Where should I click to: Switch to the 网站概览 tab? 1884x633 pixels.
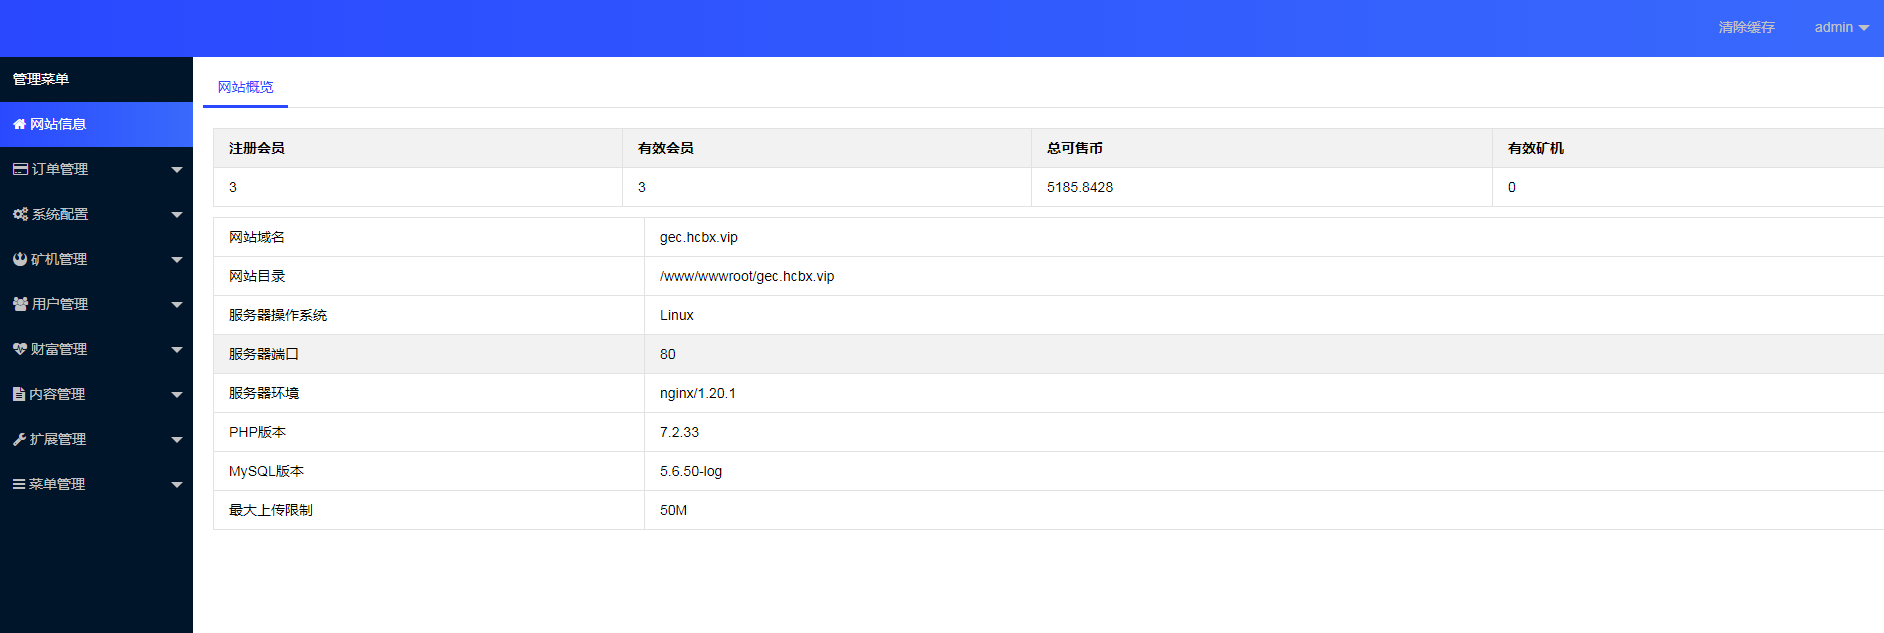coord(245,87)
